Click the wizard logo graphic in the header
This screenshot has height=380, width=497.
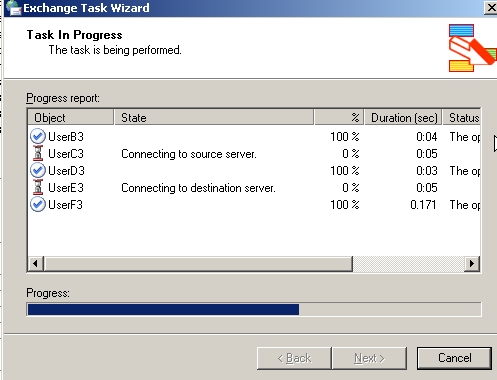click(472, 48)
